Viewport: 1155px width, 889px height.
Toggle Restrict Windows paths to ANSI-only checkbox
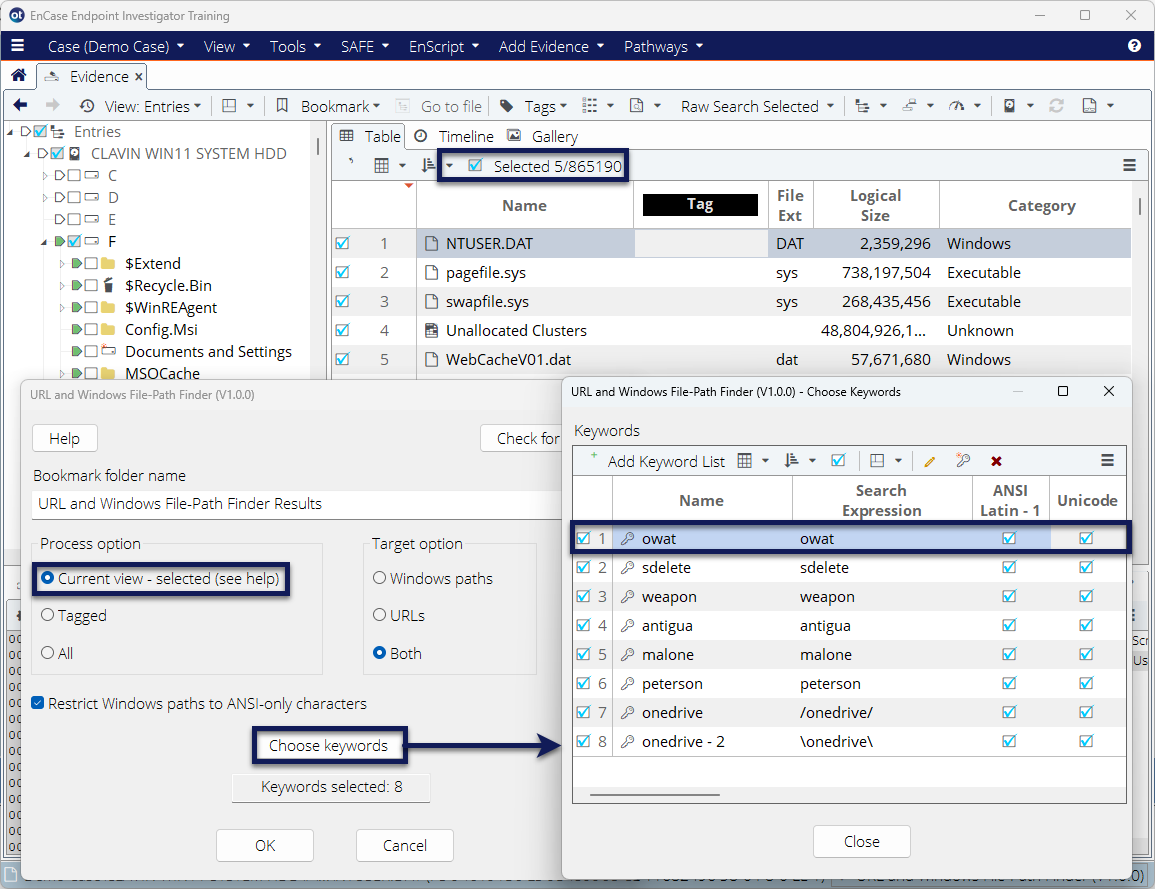38,703
